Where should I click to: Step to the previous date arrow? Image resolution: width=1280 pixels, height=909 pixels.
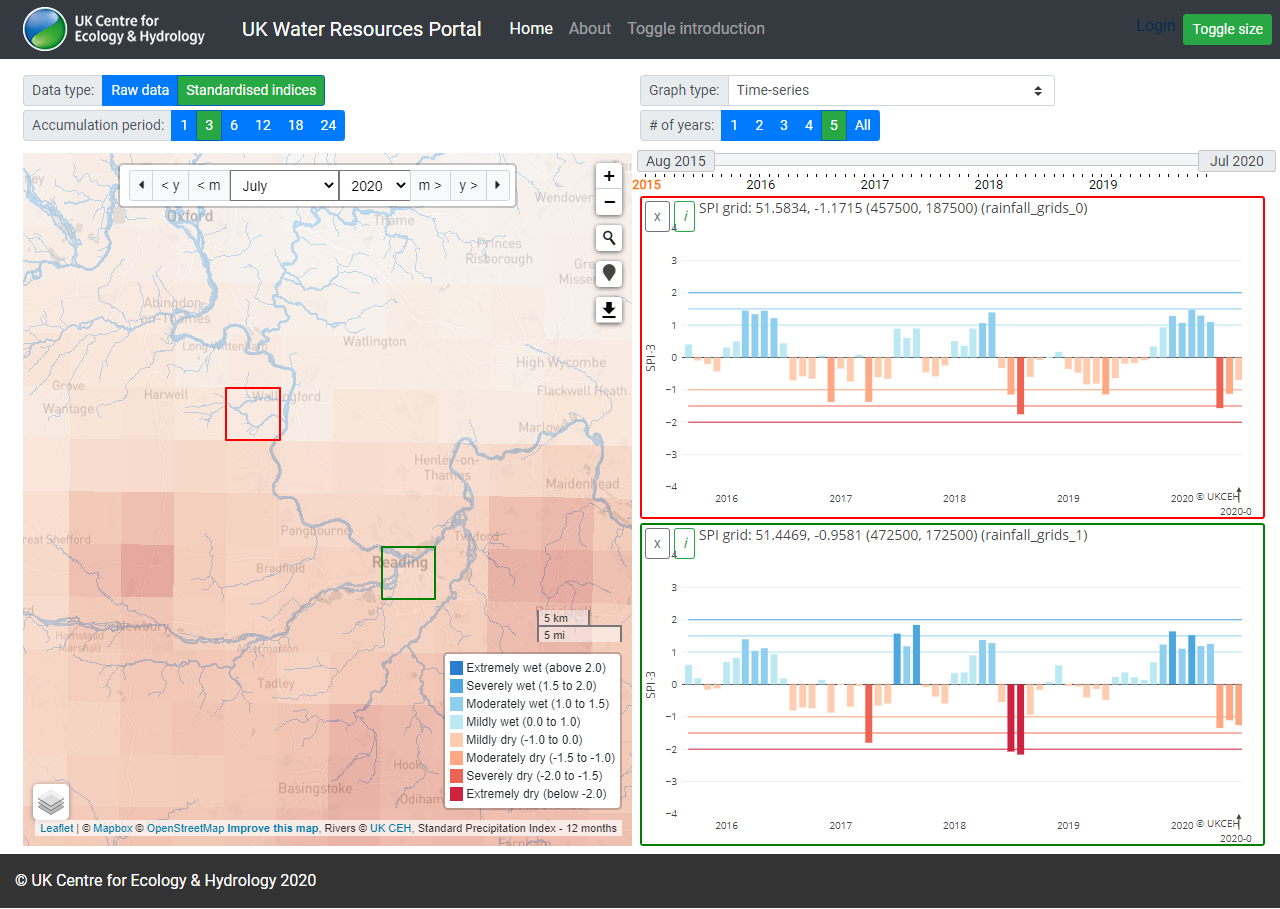pos(140,185)
